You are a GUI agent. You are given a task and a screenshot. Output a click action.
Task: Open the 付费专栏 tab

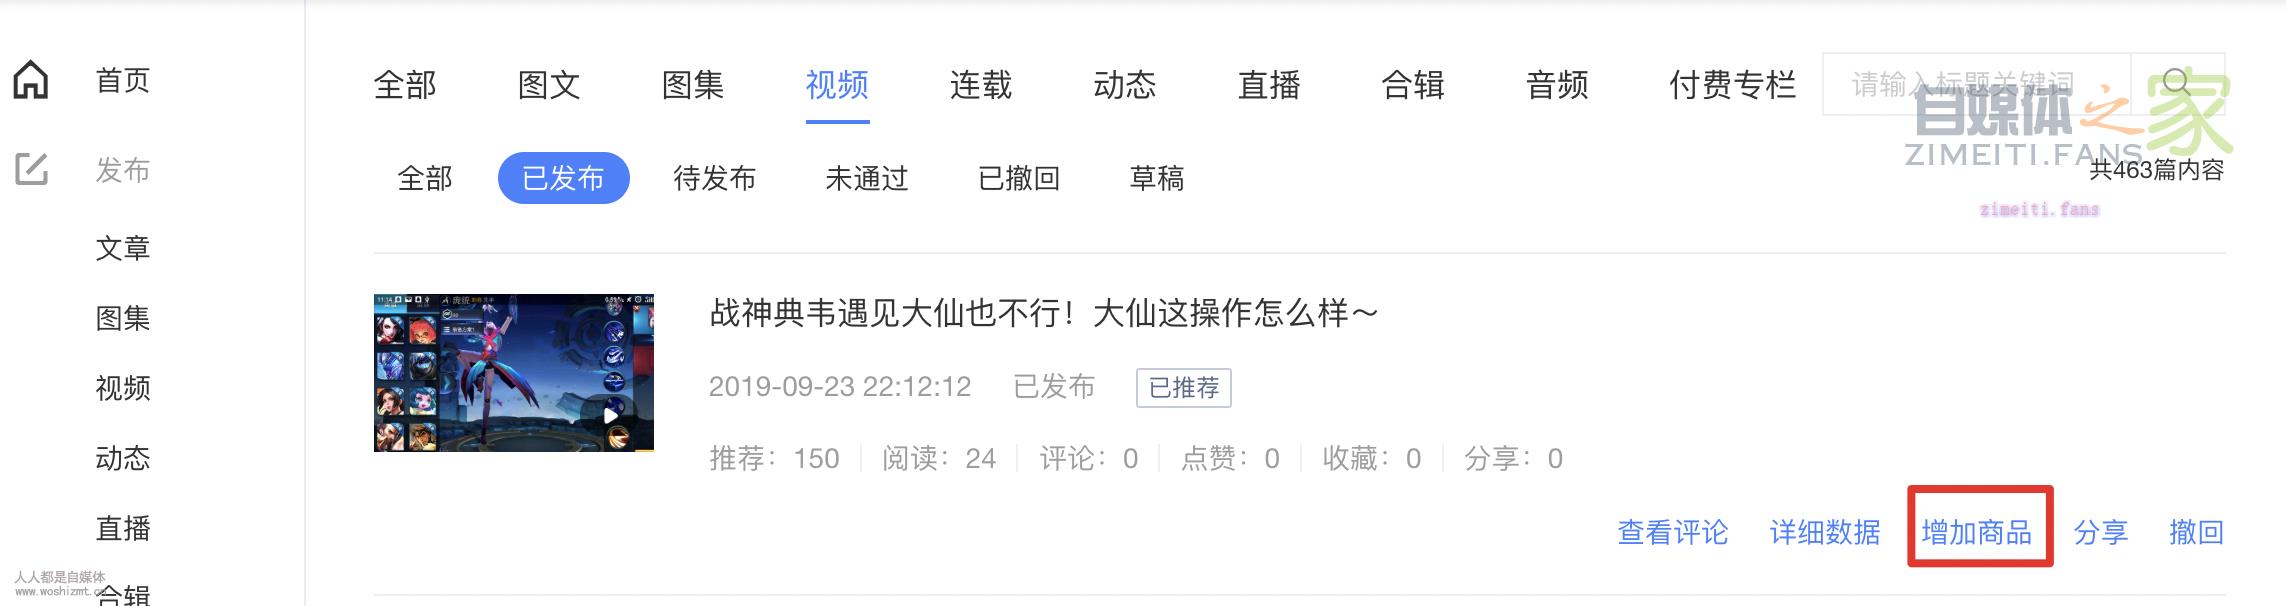1732,85
